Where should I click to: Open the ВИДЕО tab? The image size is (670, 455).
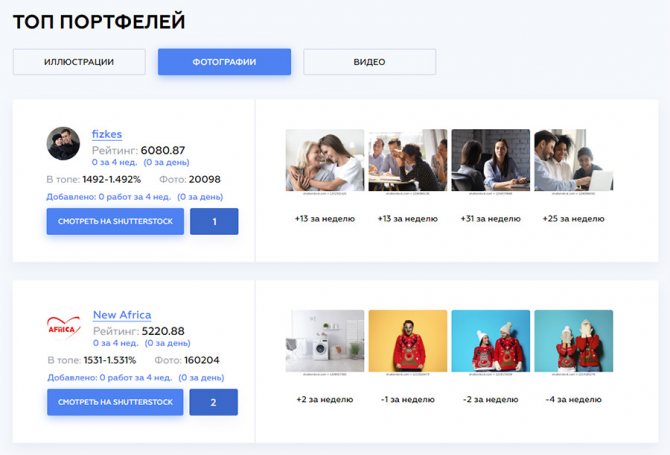click(x=370, y=62)
